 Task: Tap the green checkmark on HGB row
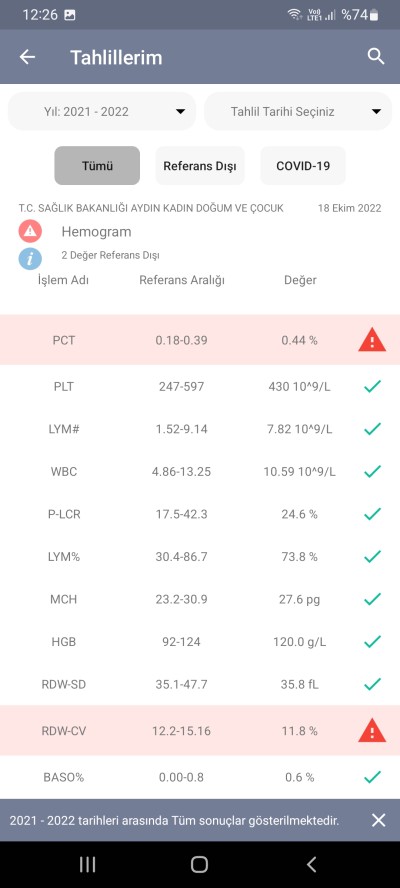point(372,642)
